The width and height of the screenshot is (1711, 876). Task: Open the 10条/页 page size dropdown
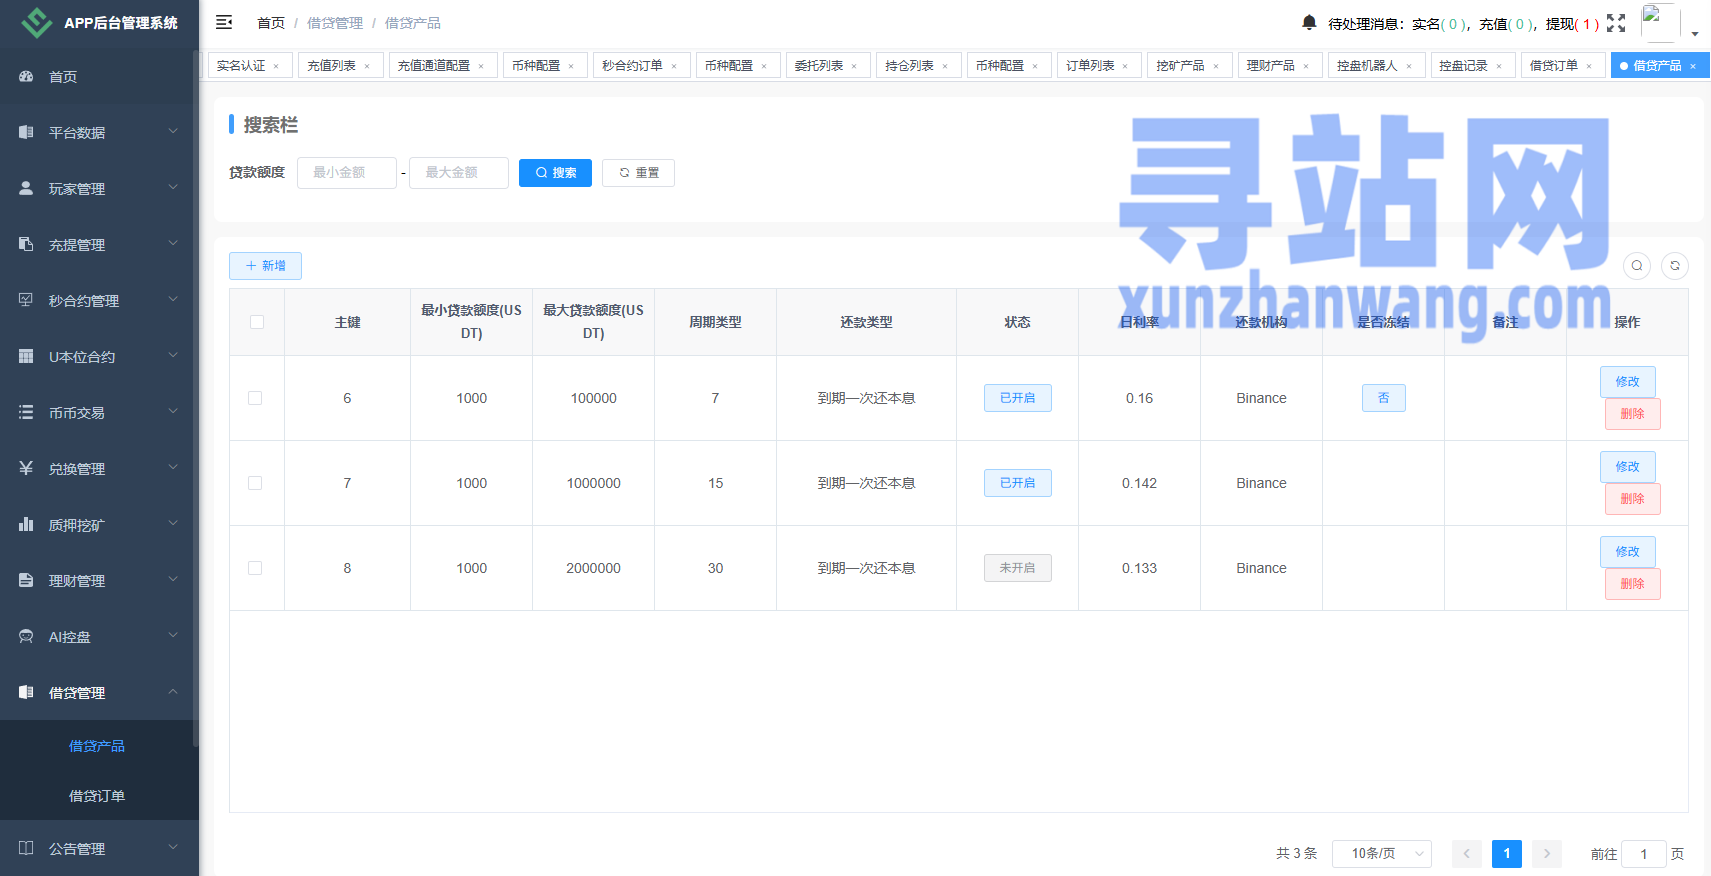click(1381, 853)
